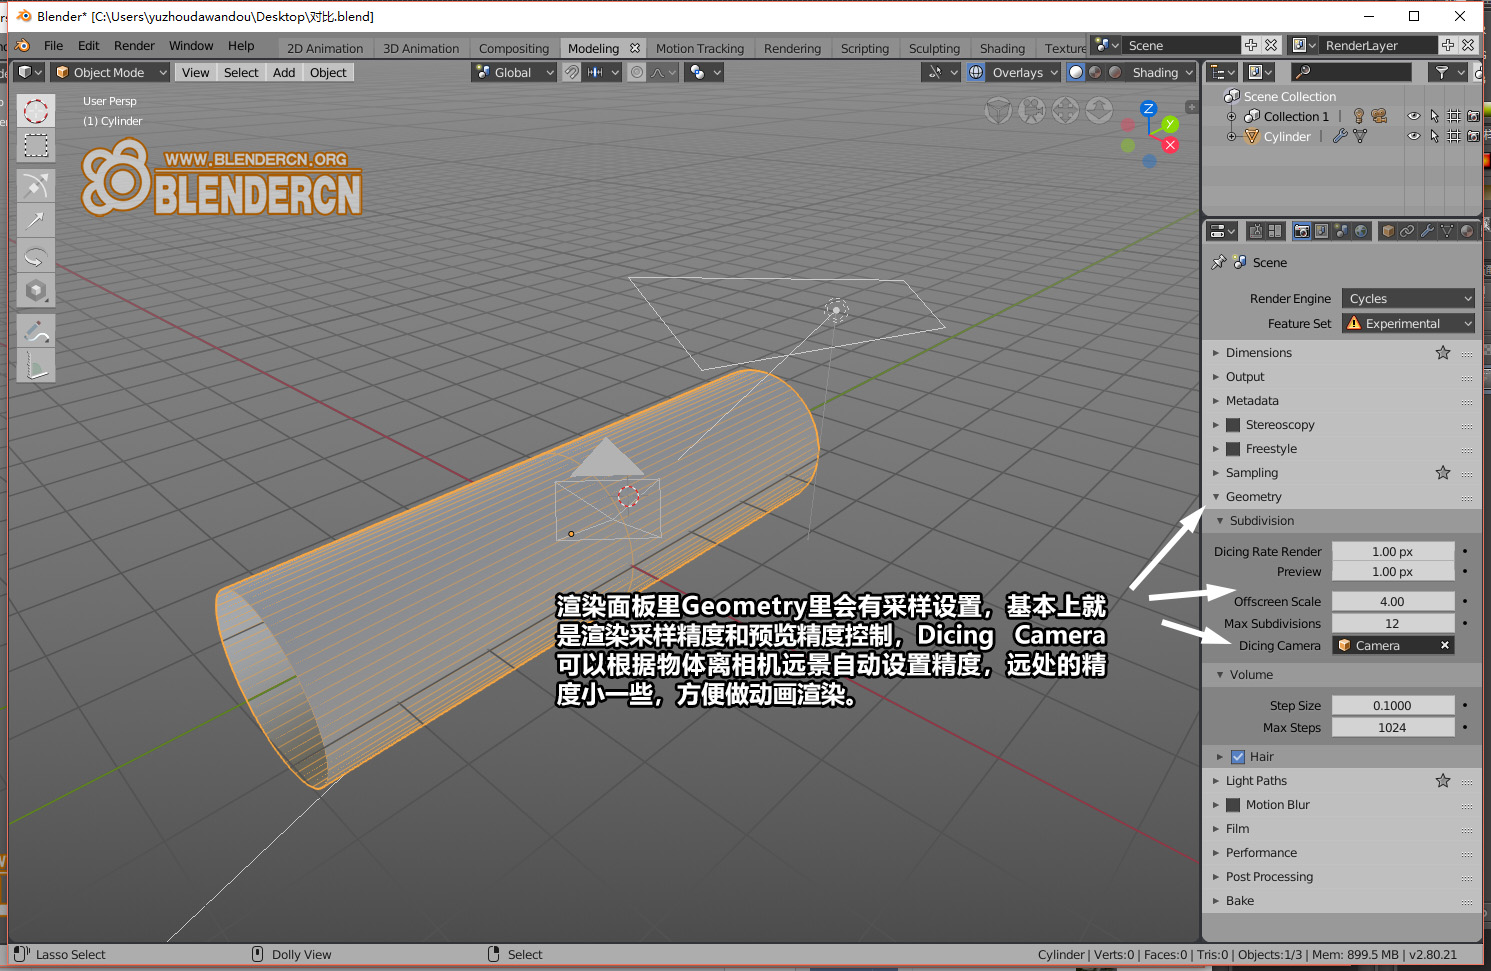Toggle viewport overlays globe button
The image size is (1491, 971).
(976, 72)
